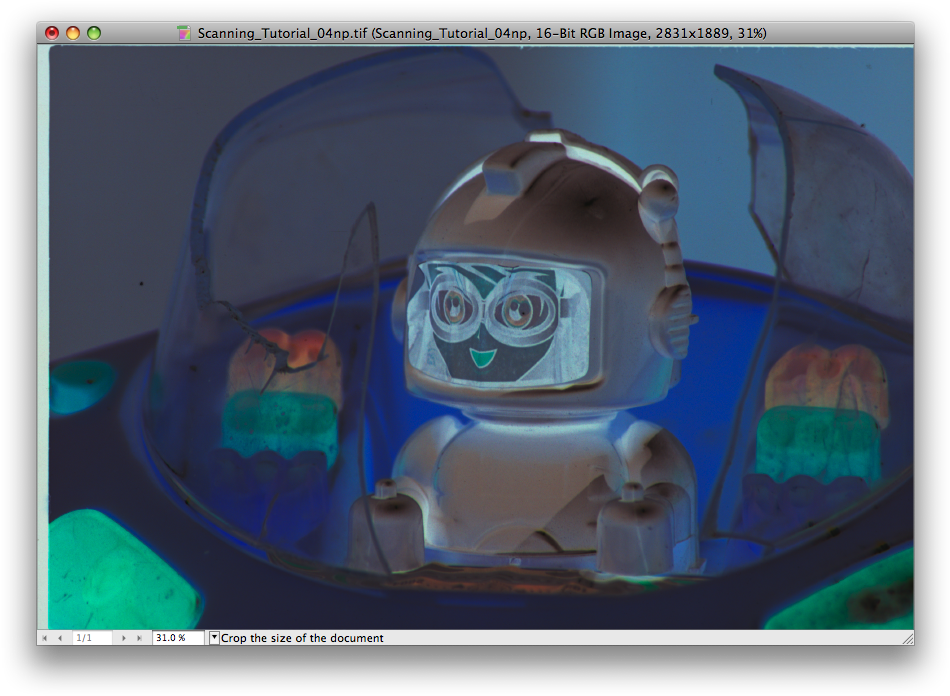
Task: Skip to the last page arrow
Action: pyautogui.click(x=138, y=637)
